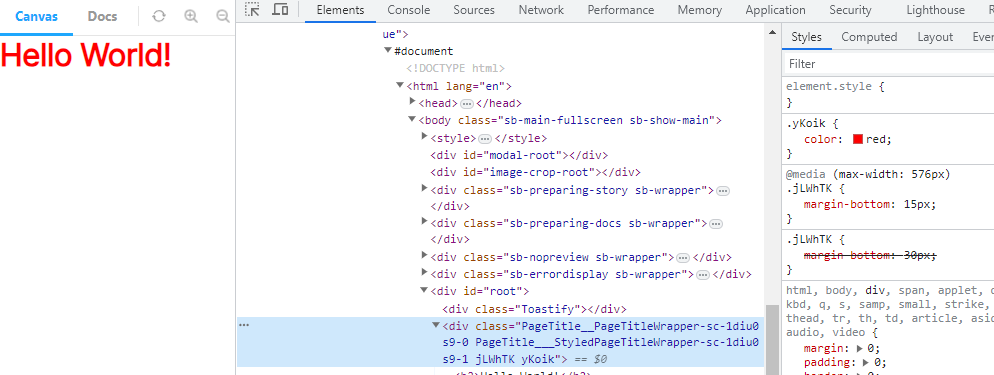The width and height of the screenshot is (994, 375).
Task: Open the Elements panel tab
Action: pos(340,10)
